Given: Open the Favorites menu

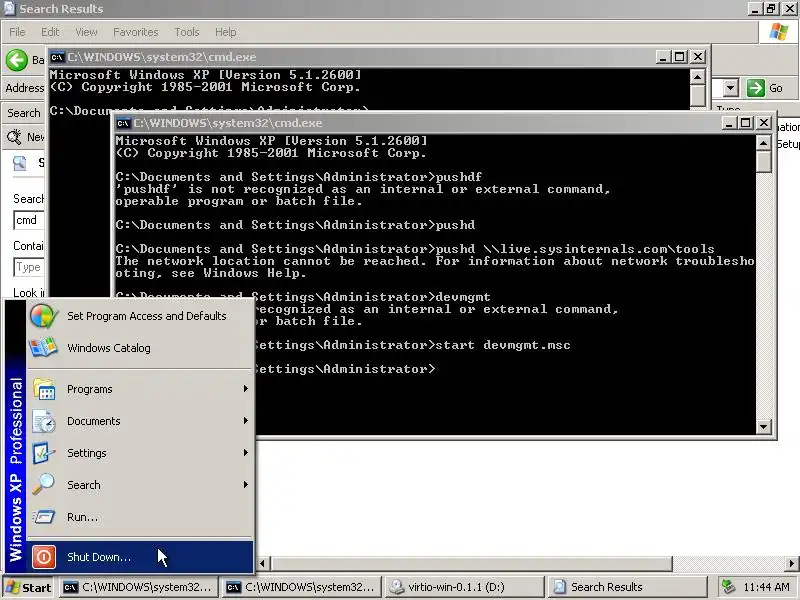Looking at the screenshot, I should 136,32.
